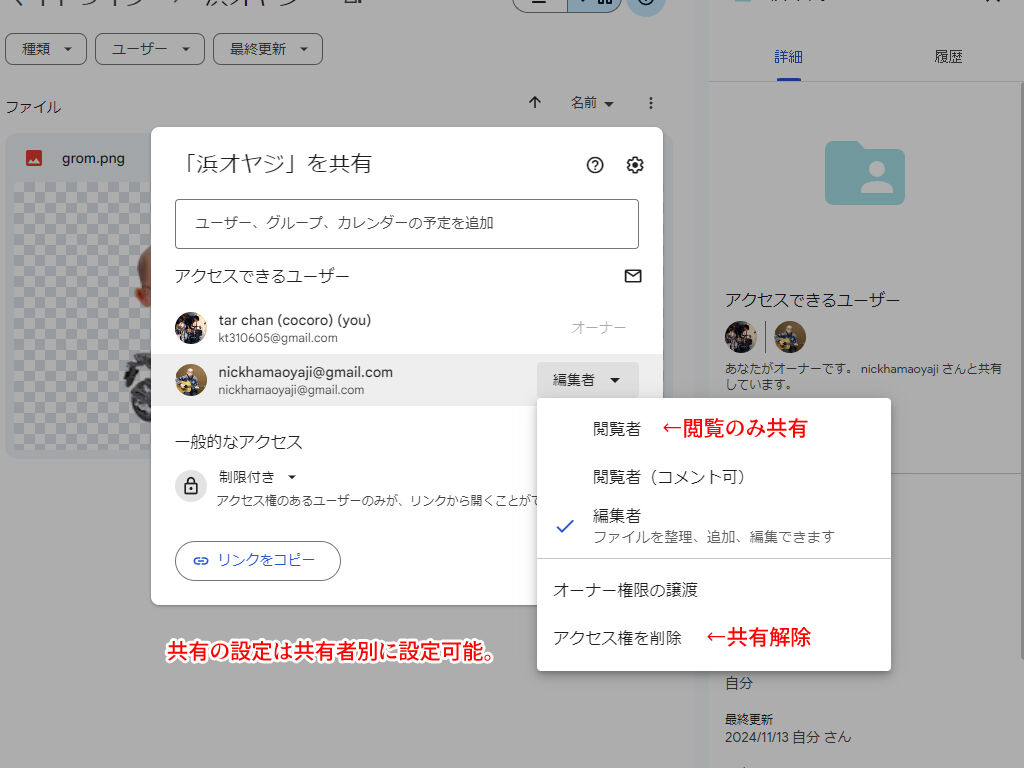1024x768 pixels.
Task: Open the 種類 filter dropdown
Action: point(45,49)
